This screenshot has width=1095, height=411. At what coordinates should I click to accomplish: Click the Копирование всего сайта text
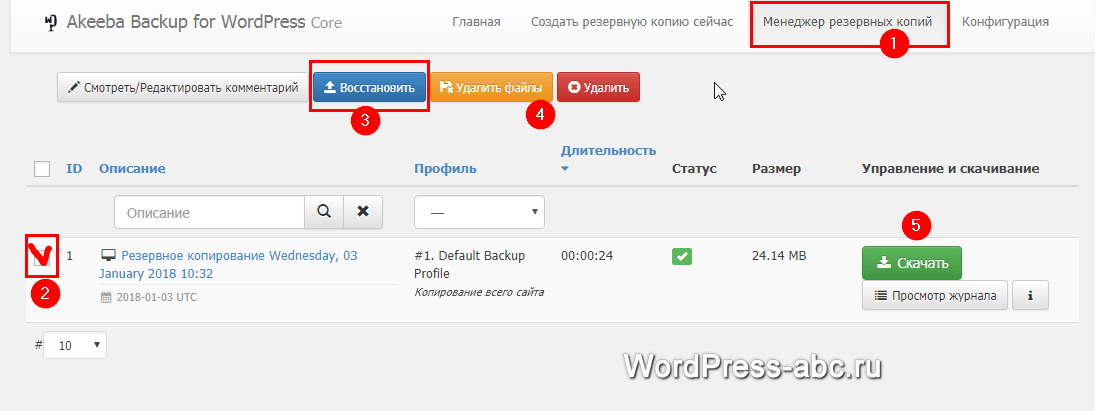coord(479,292)
